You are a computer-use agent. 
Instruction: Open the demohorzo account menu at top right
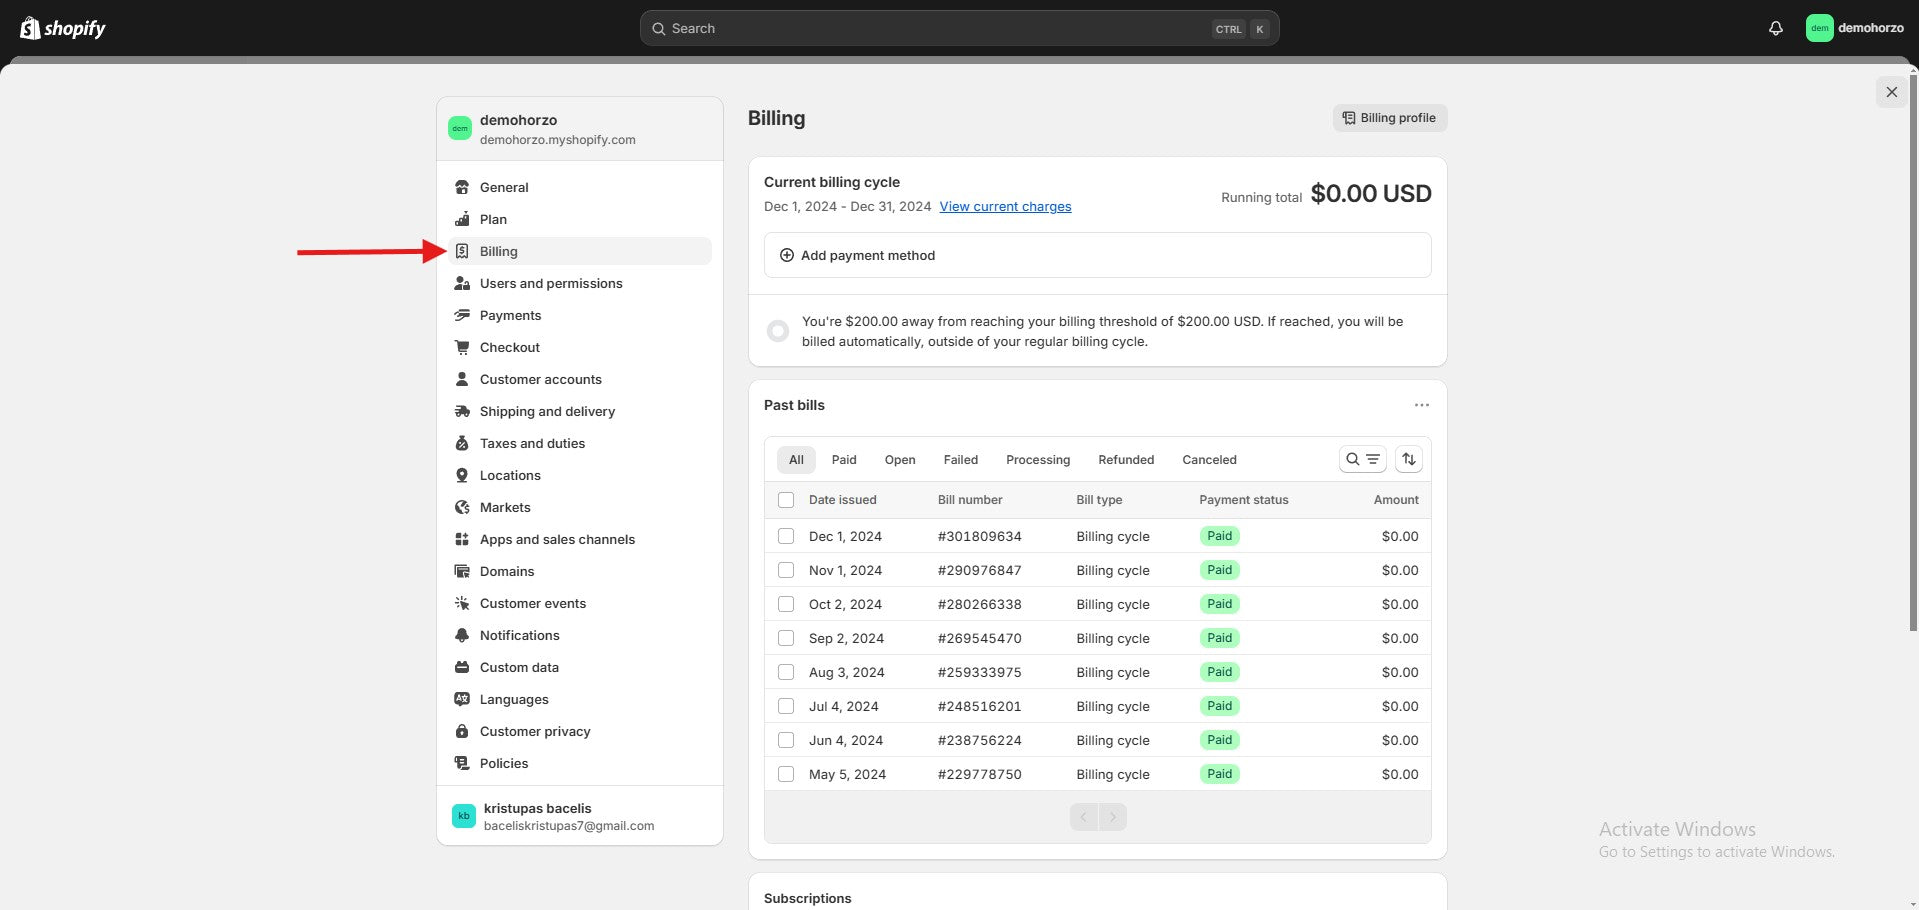pyautogui.click(x=1854, y=28)
